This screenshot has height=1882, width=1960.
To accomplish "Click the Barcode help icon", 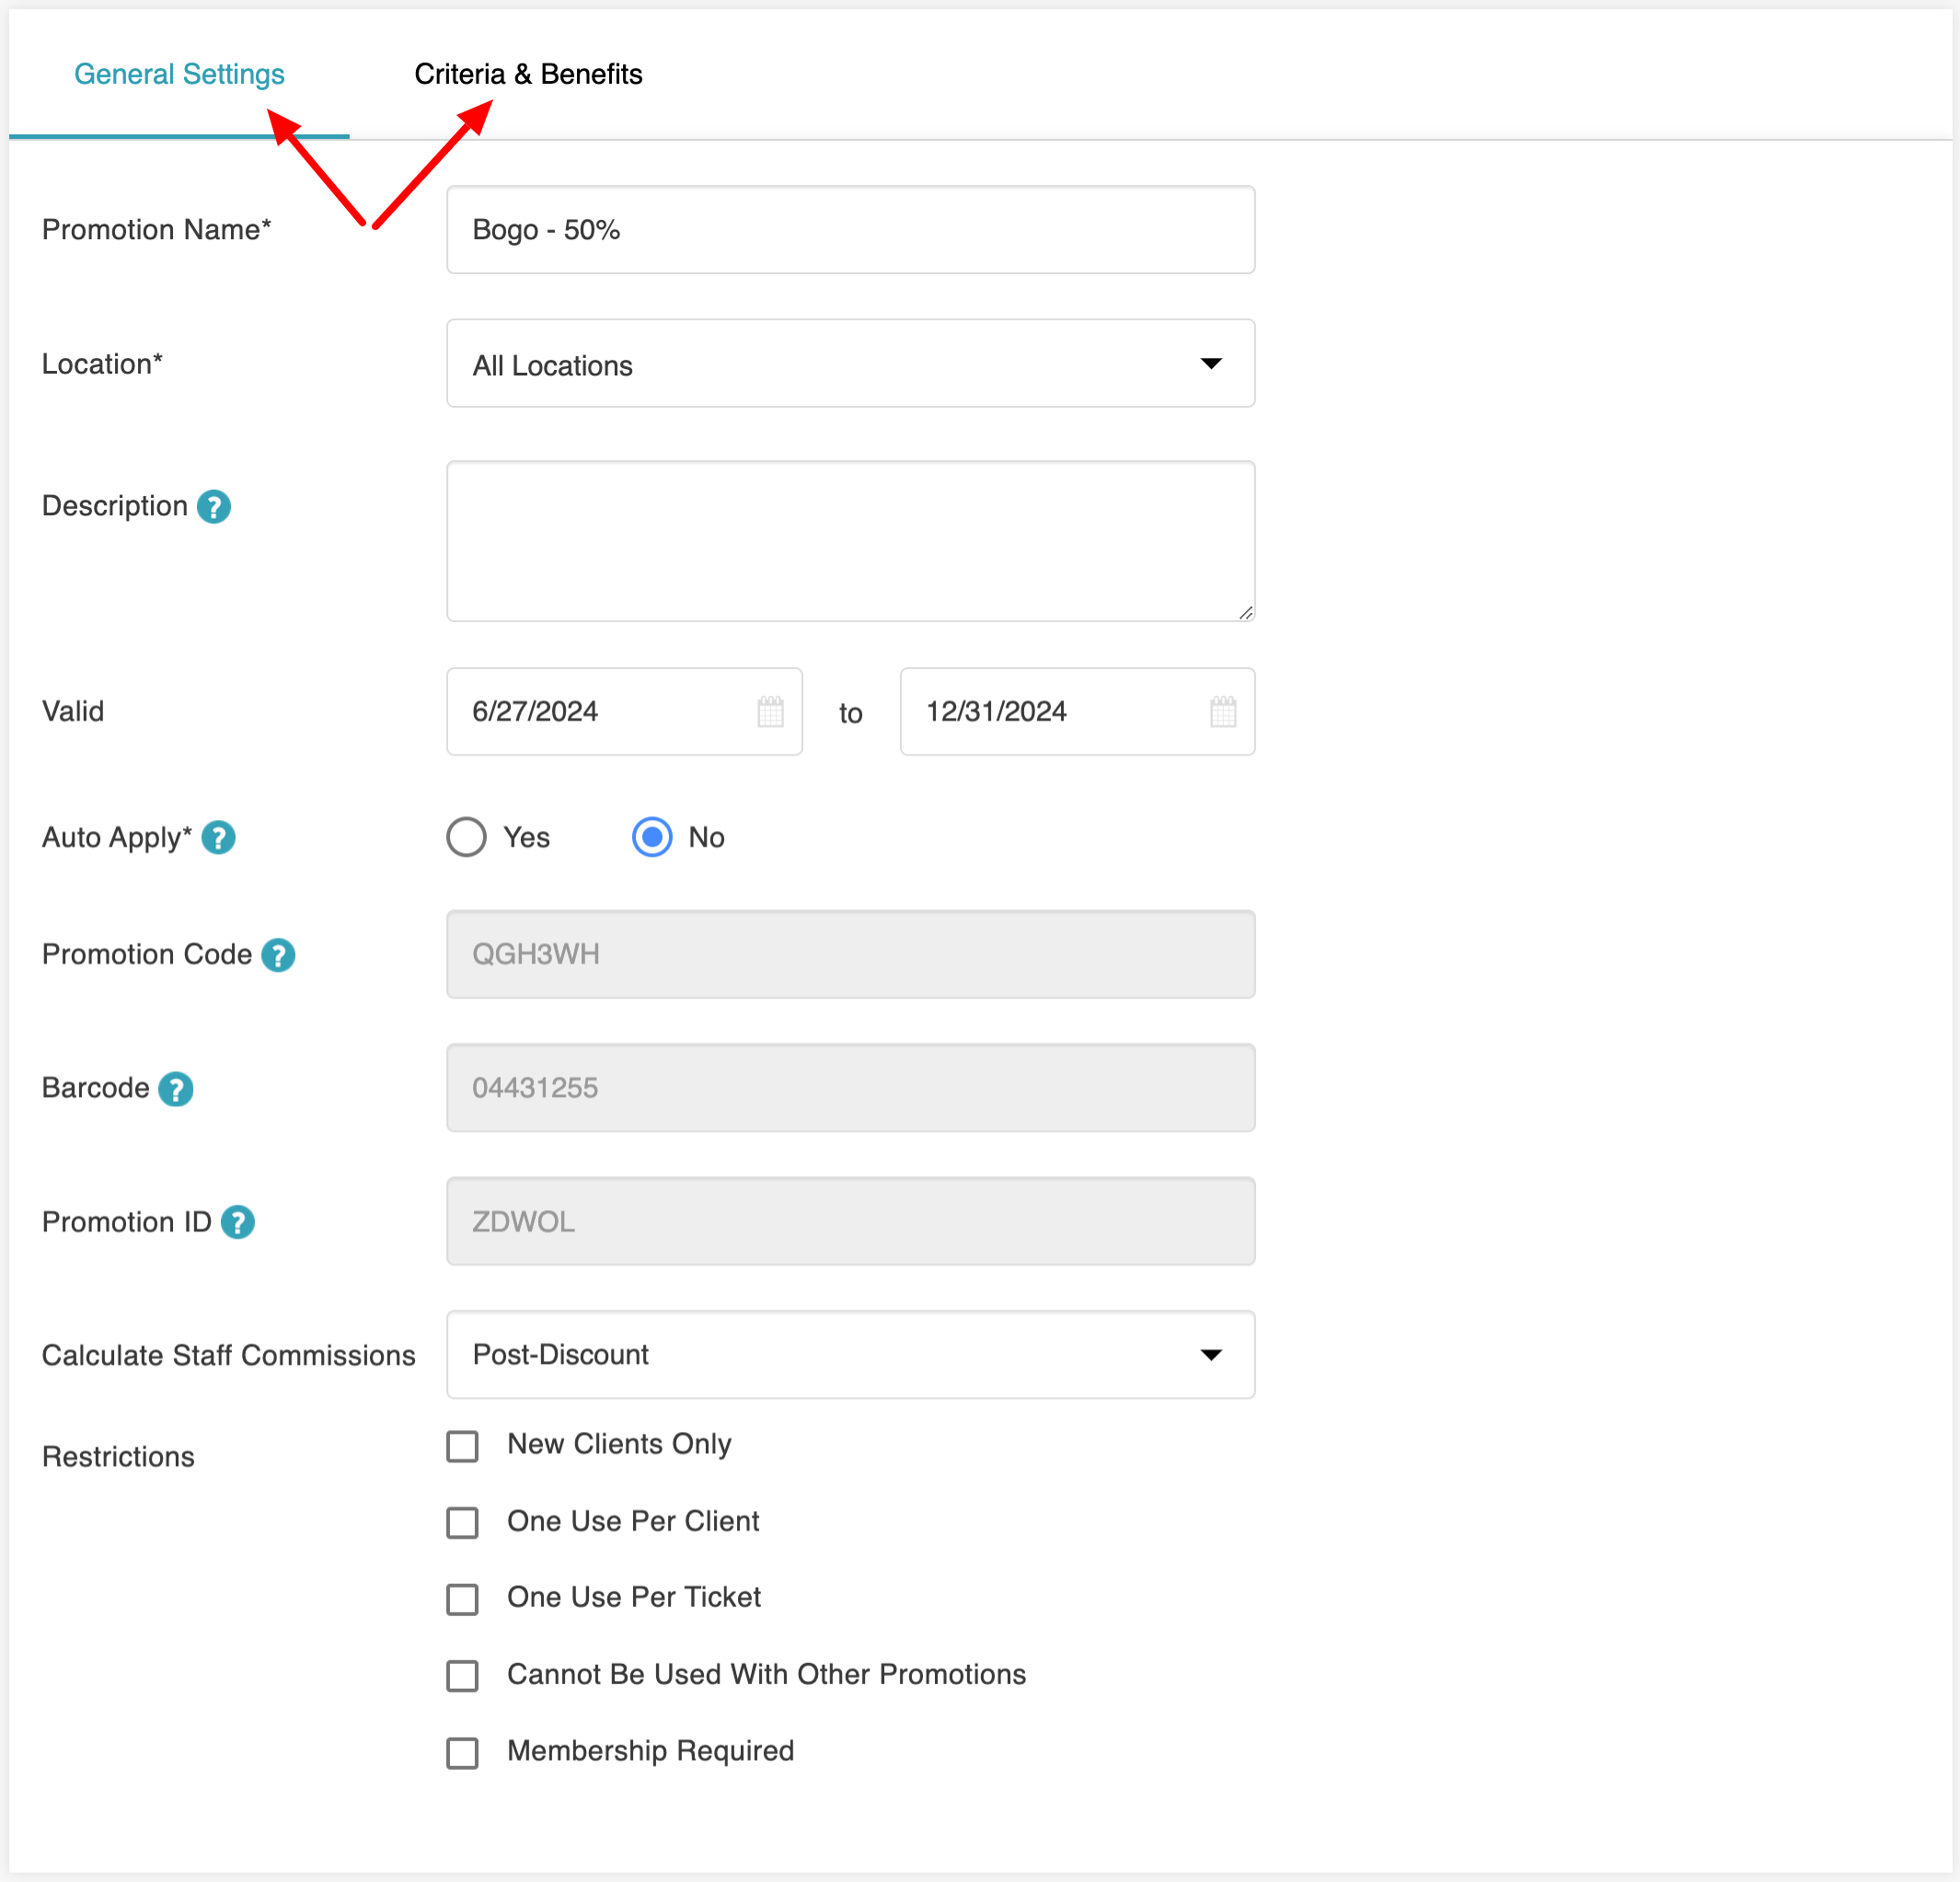I will (x=176, y=1089).
